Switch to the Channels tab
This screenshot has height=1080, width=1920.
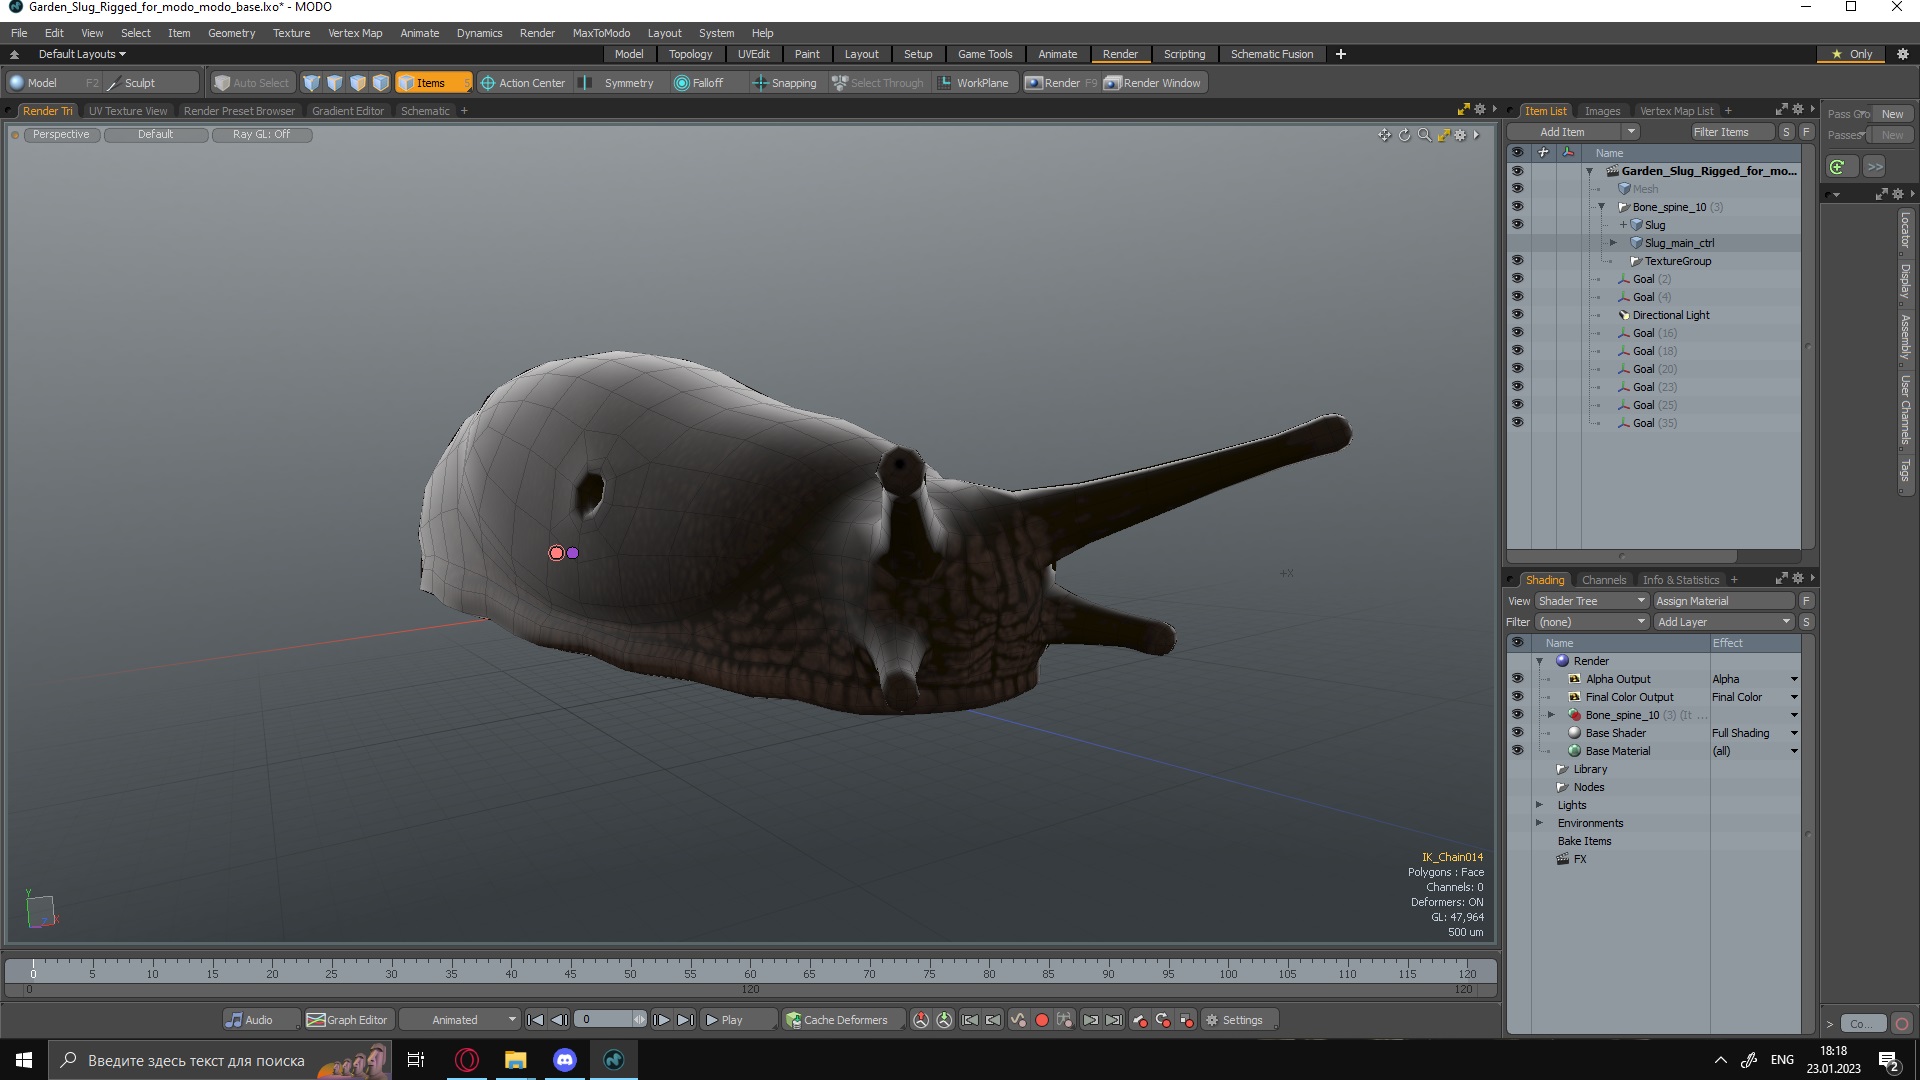tap(1604, 580)
